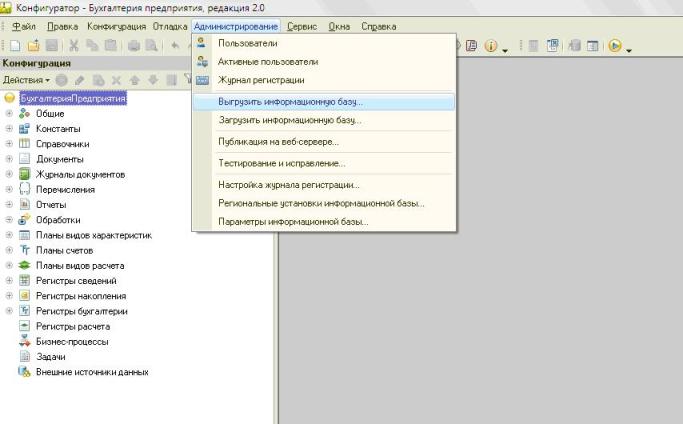Expand the Константы tree node

coord(9,129)
